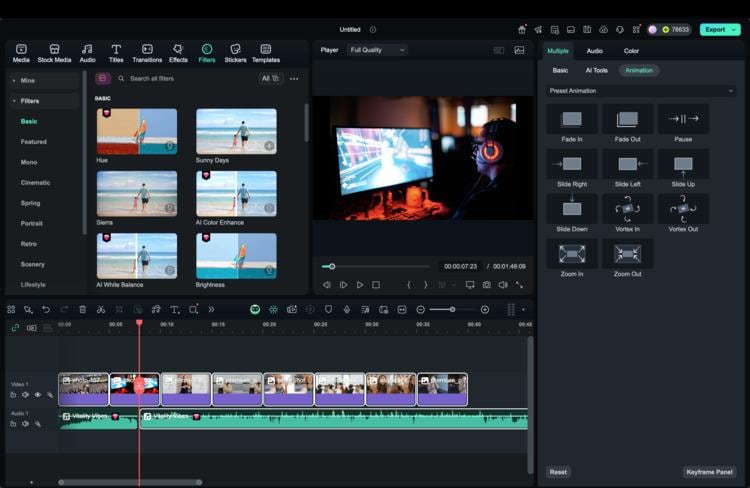Open the Audio library tab
This screenshot has width=750, height=488.
click(87, 53)
